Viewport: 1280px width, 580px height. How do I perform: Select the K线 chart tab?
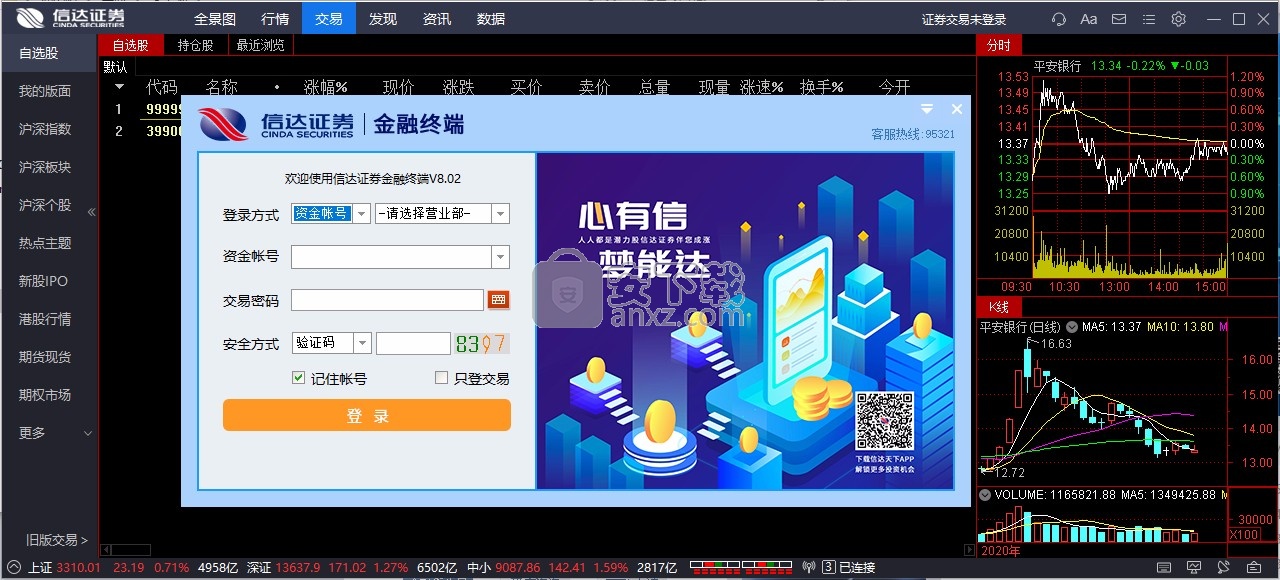(998, 306)
